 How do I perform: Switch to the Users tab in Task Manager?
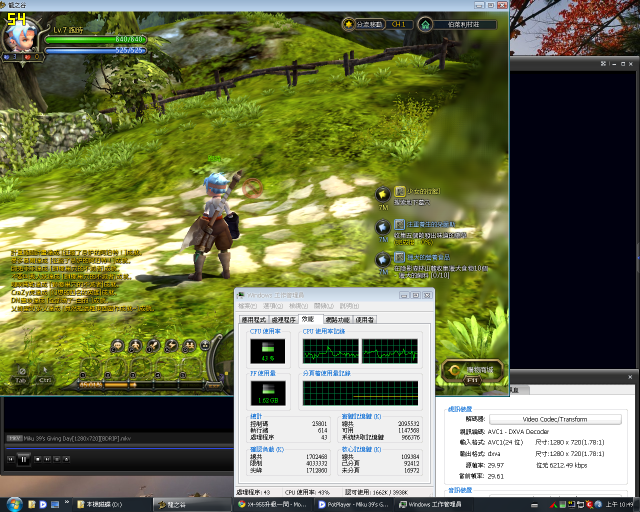pos(364,320)
